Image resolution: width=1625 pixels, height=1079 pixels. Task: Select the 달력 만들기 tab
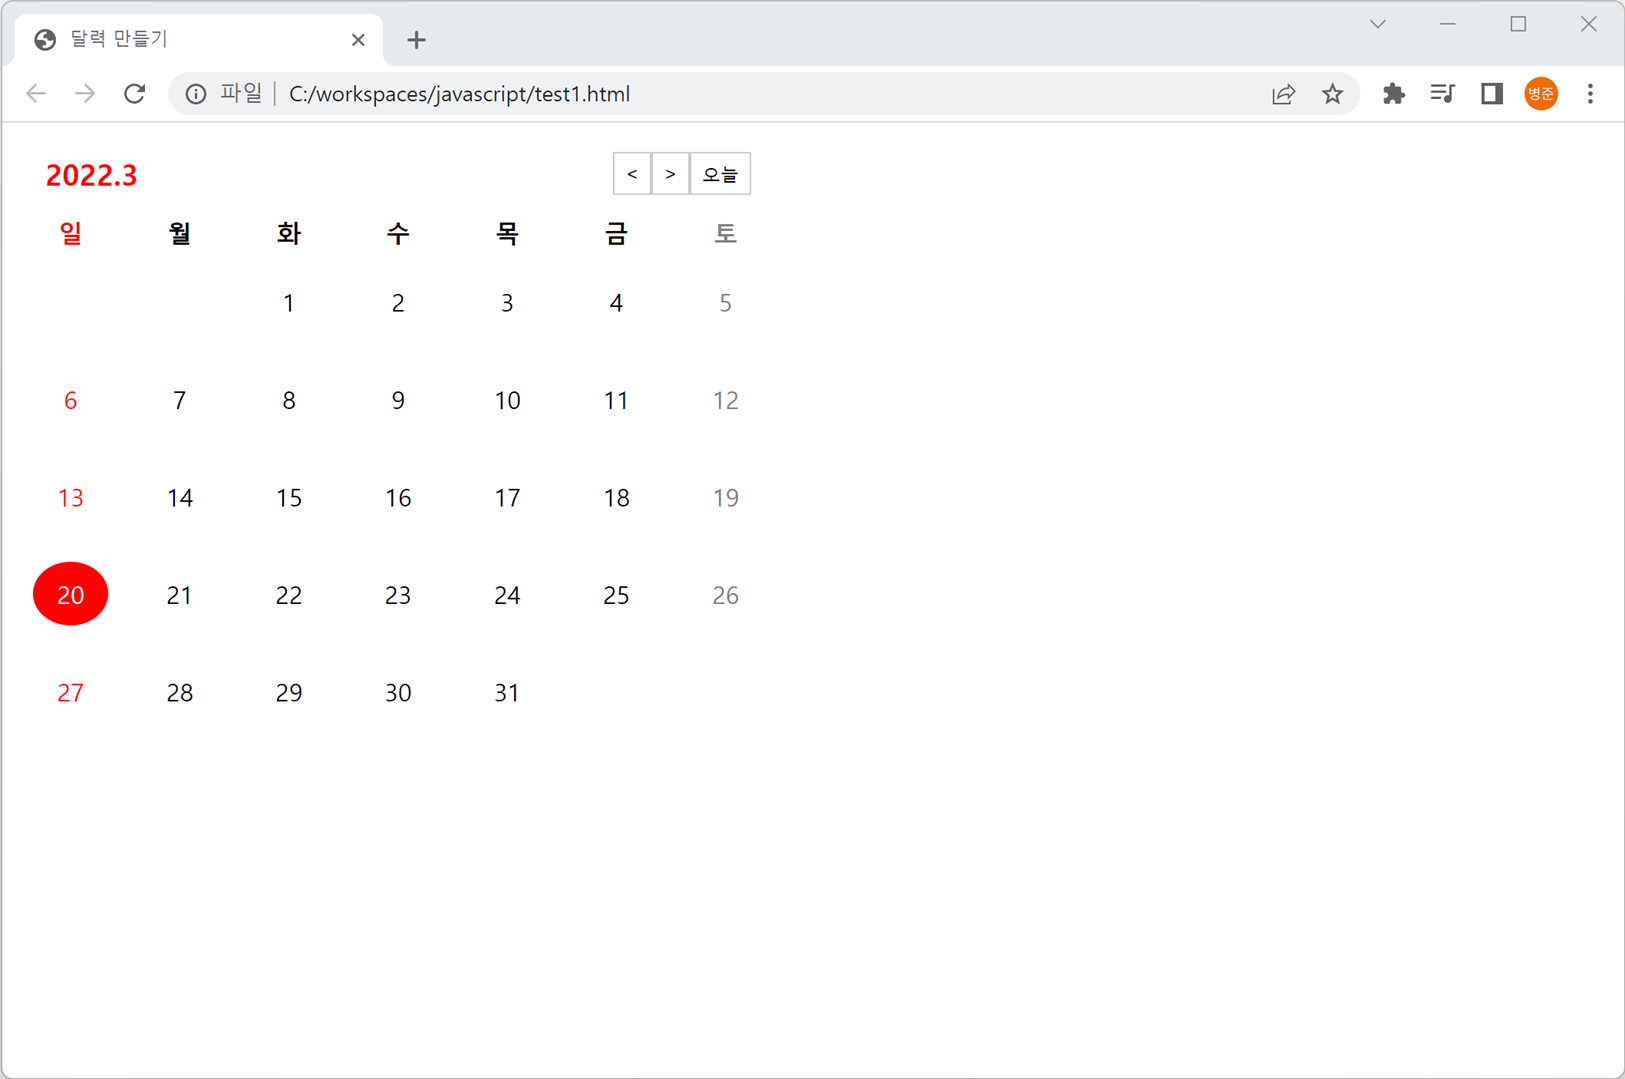tap(200, 40)
